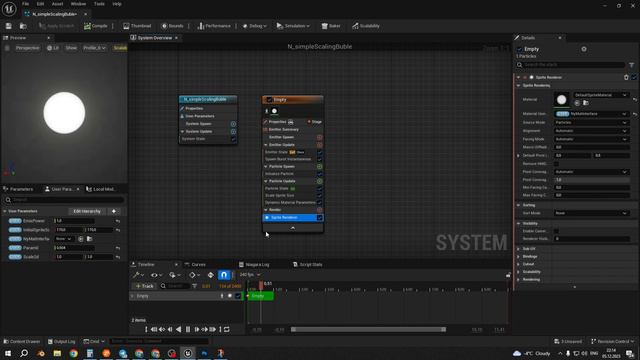Toggle the Empty emitter enabled checkbox in the node header
Image resolution: width=640 pixels, height=360 pixels.
coord(269,100)
